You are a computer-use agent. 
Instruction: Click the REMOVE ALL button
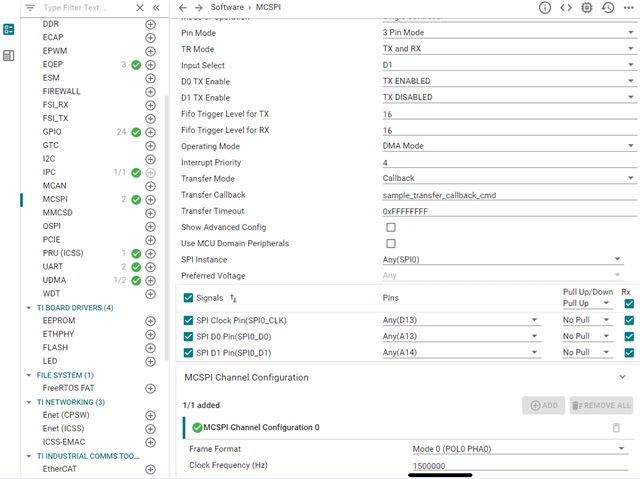point(601,405)
